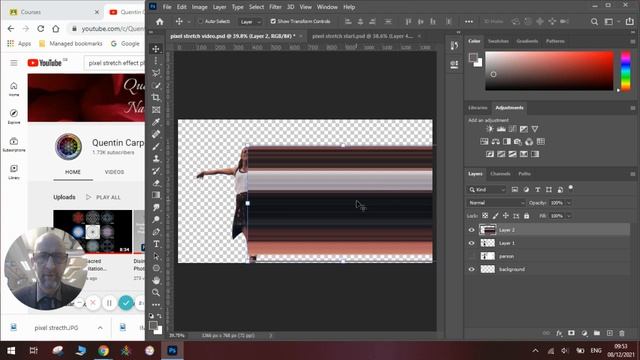Select the Hand tool
Image resolution: width=640 pixels, height=360 pixels.
(x=156, y=280)
